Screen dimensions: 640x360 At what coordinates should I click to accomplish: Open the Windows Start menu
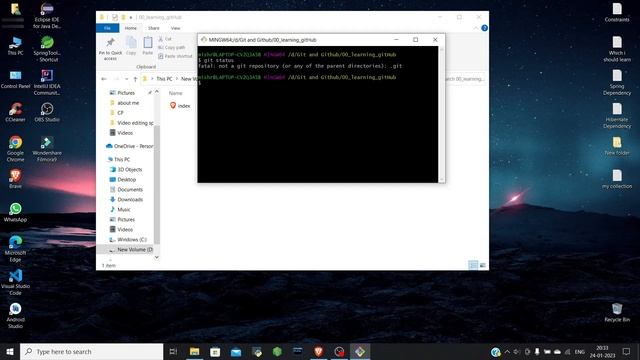10,351
